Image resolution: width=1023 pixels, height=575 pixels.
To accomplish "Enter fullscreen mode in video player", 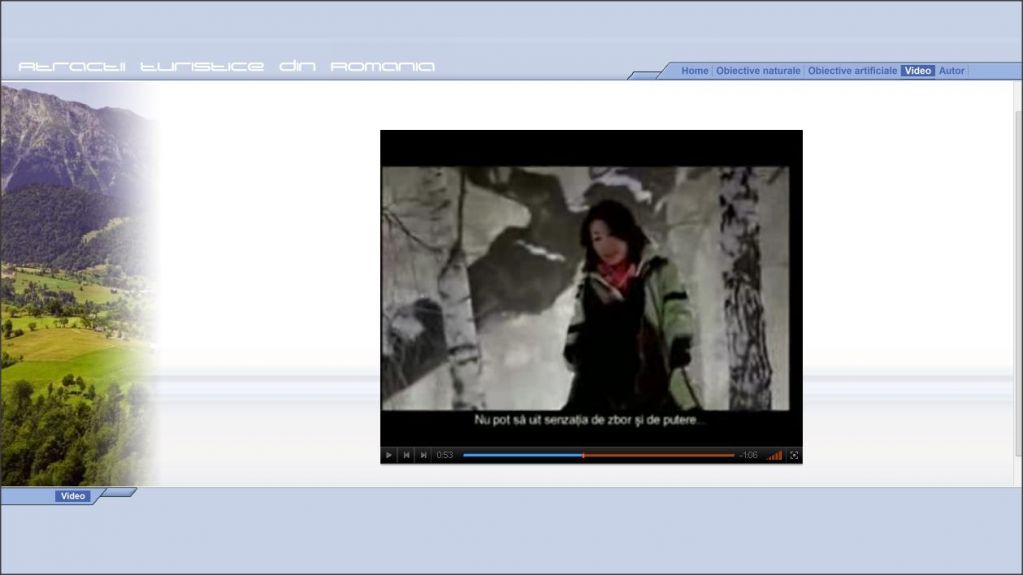I will click(794, 455).
